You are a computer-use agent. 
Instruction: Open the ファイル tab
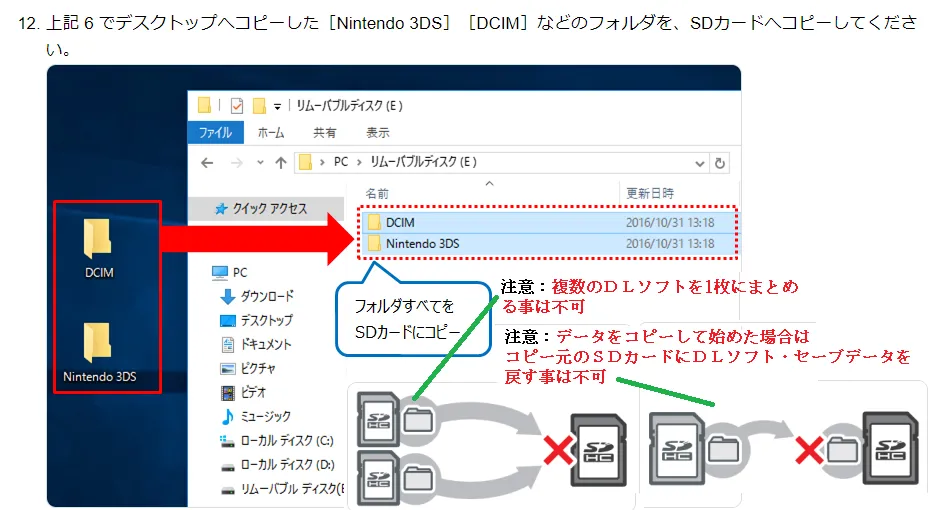point(216,132)
